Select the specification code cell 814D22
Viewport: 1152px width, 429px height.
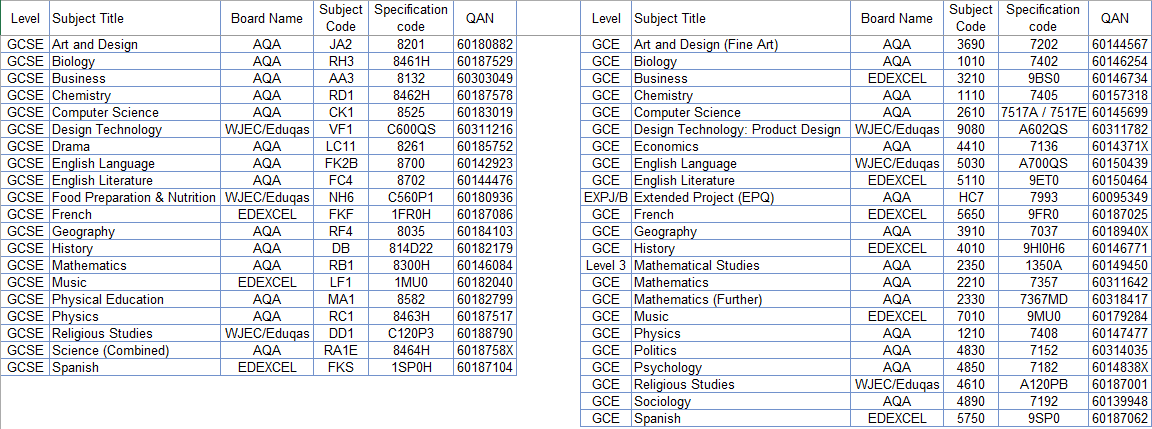pyautogui.click(x=411, y=249)
